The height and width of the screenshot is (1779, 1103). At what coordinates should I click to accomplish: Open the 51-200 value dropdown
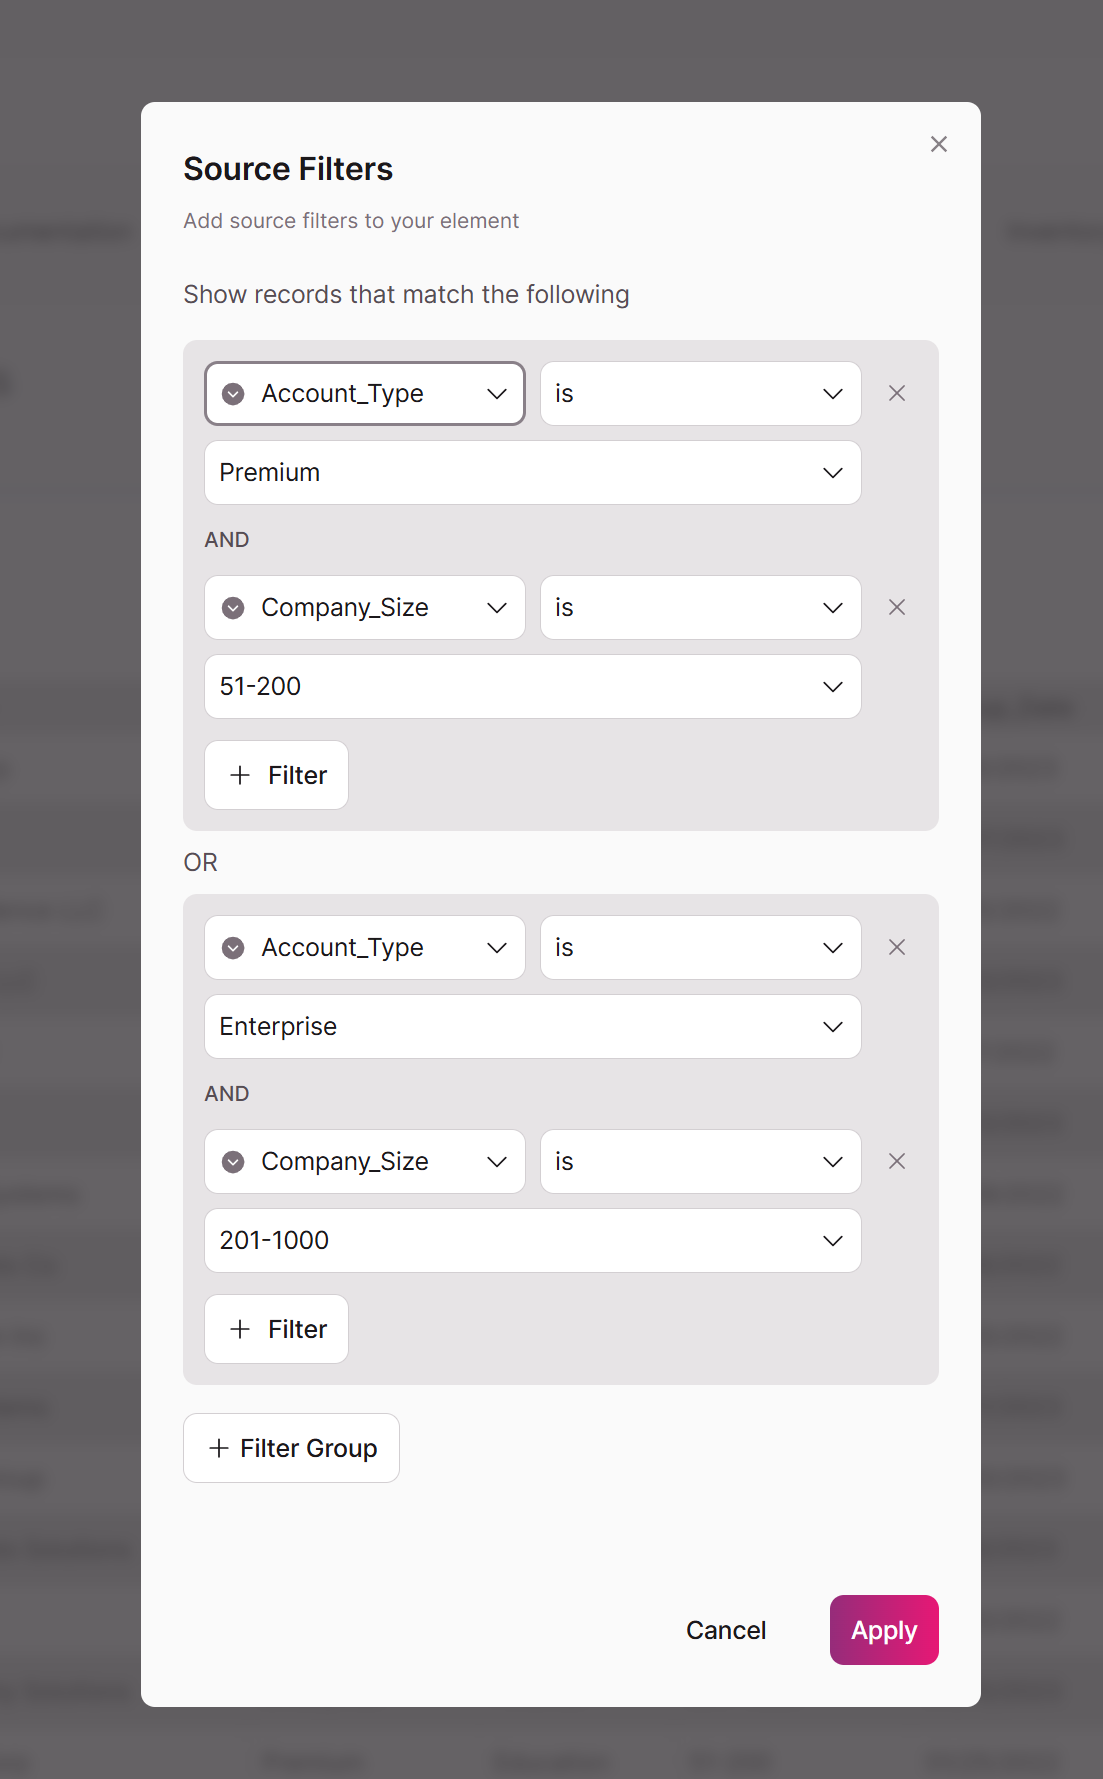pos(533,686)
